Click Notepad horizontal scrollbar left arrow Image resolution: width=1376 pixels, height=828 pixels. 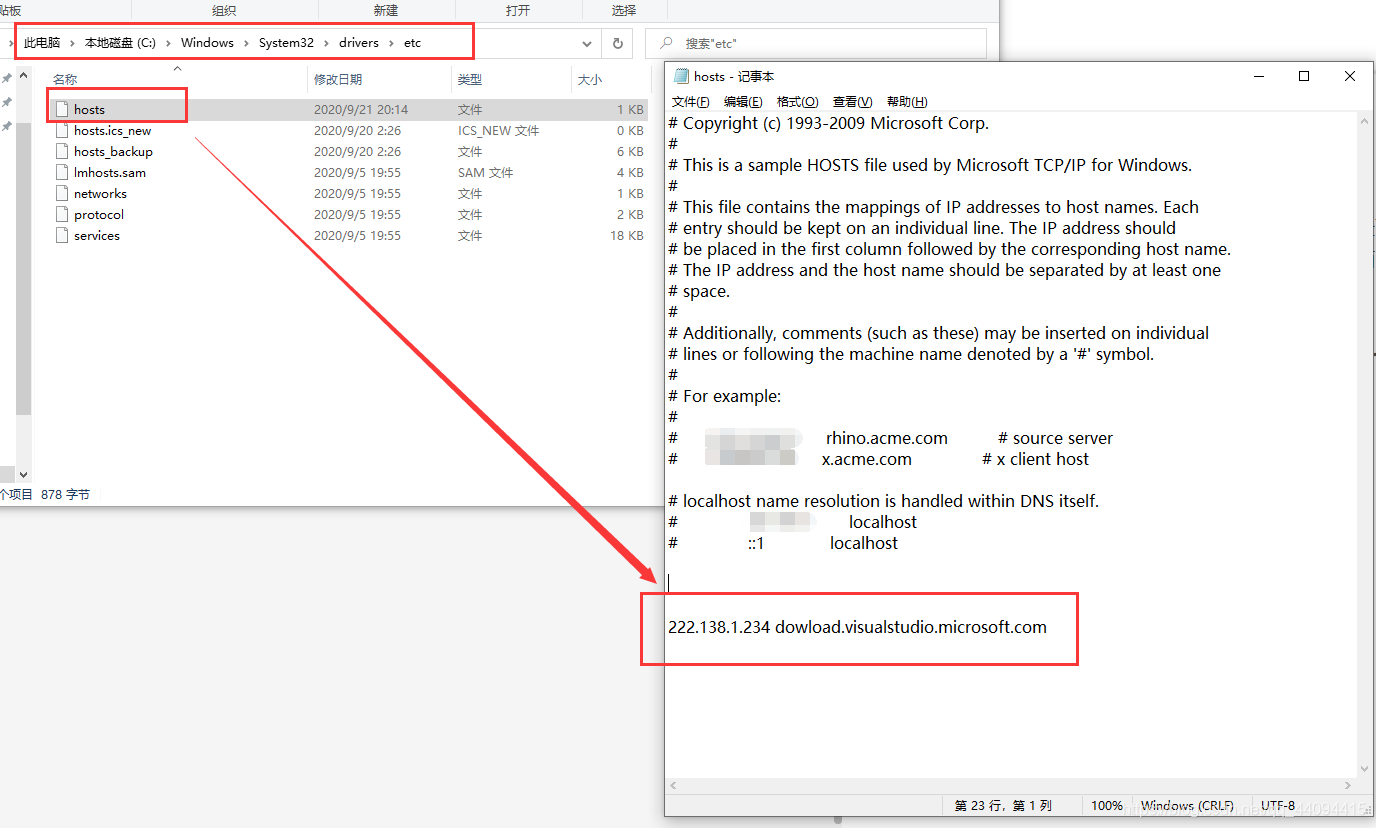[673, 786]
